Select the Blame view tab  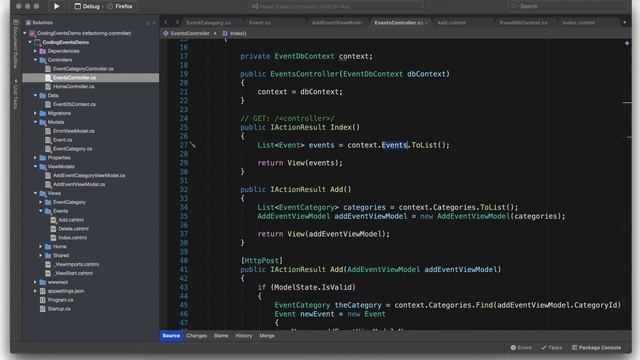[221, 336]
